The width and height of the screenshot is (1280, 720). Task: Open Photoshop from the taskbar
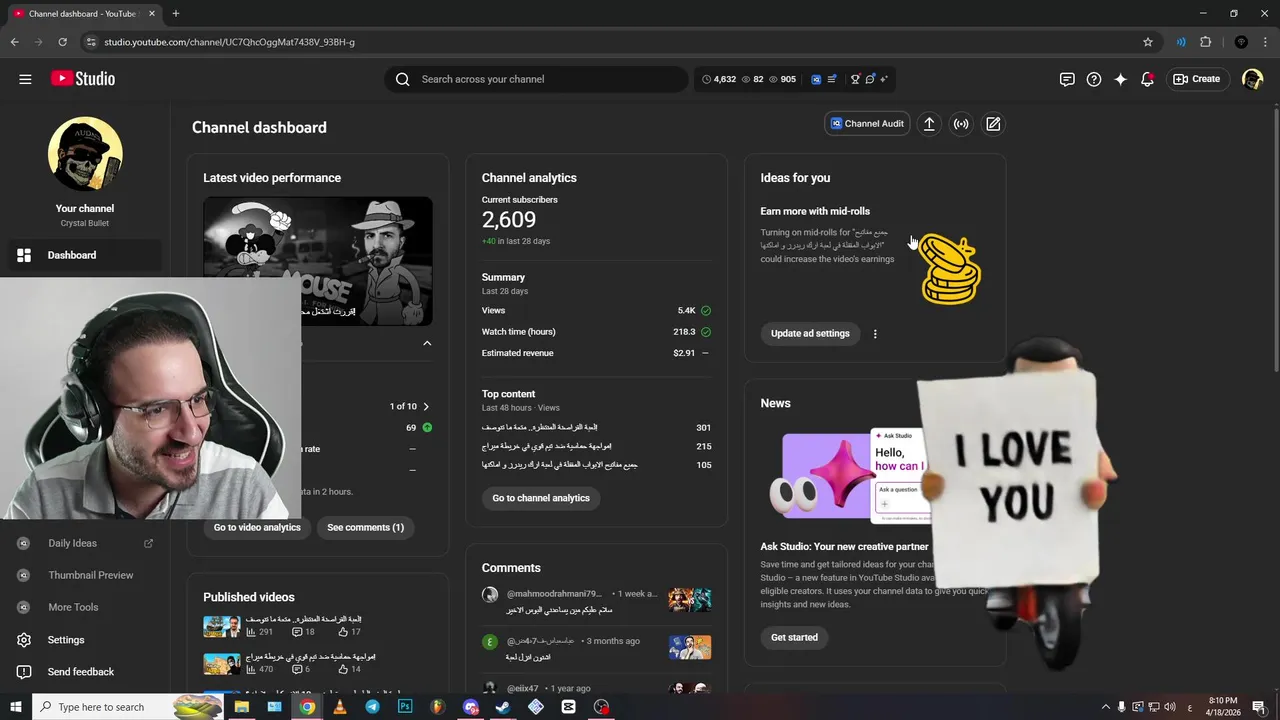click(405, 707)
